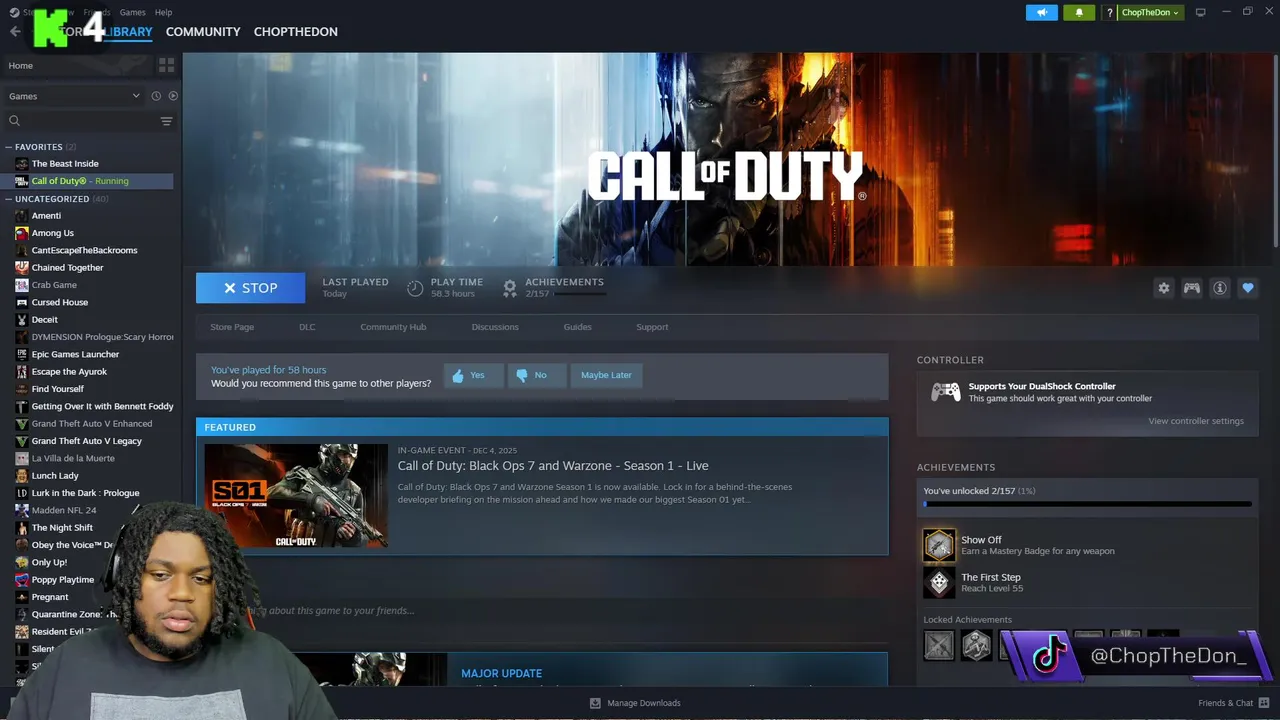
Task: Open Friends & Chat
Action: point(1234,703)
